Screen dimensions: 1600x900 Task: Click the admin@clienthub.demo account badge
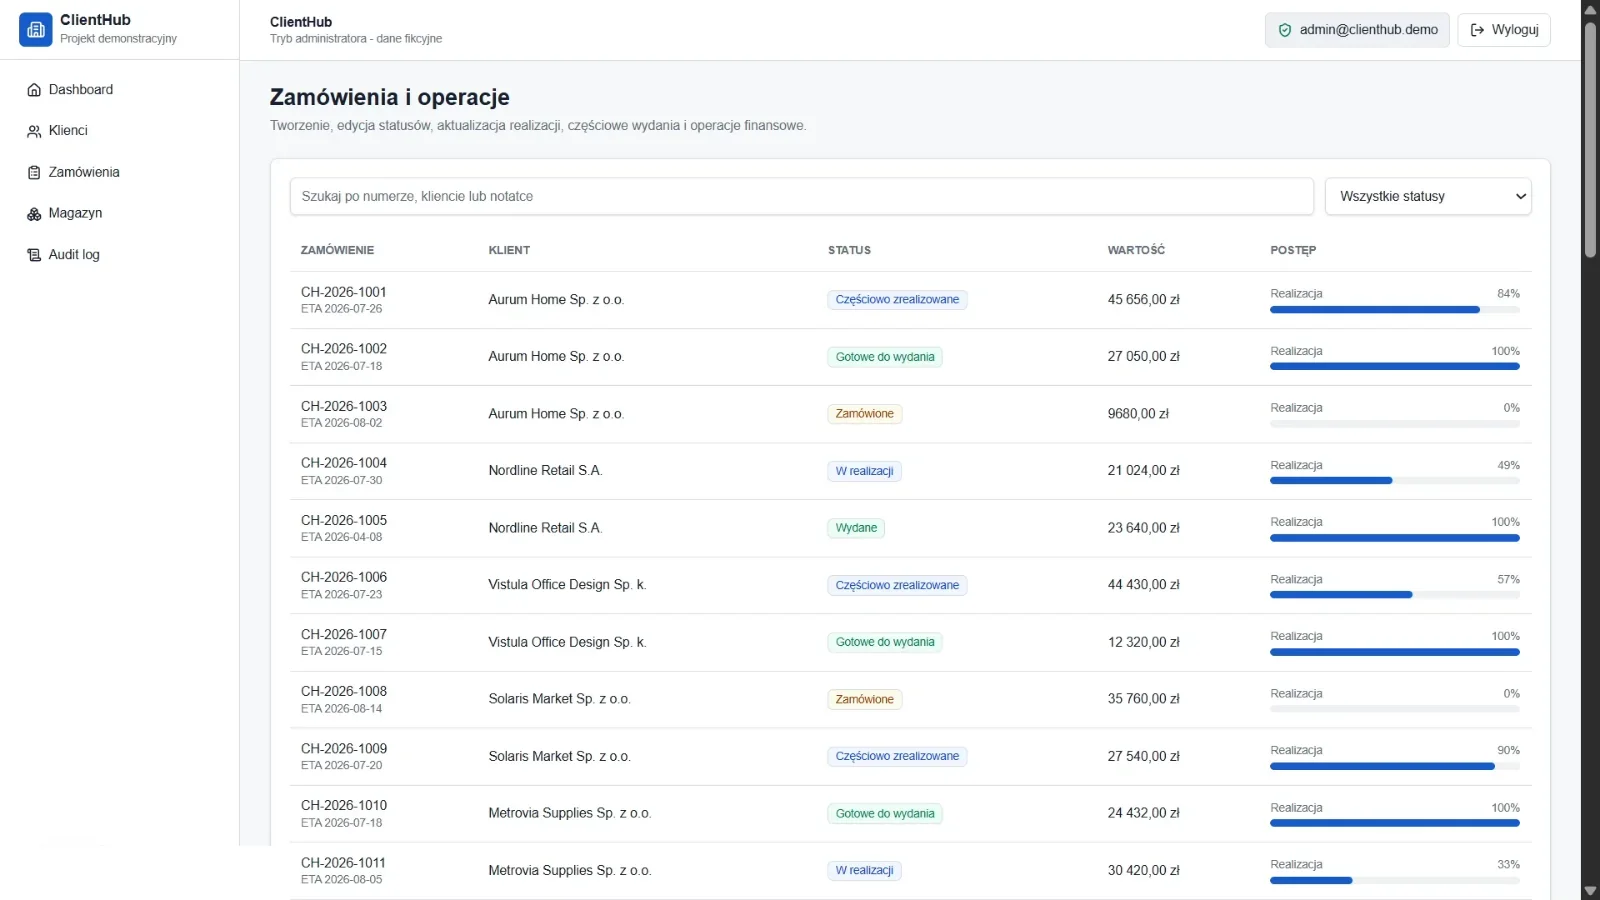point(1357,30)
